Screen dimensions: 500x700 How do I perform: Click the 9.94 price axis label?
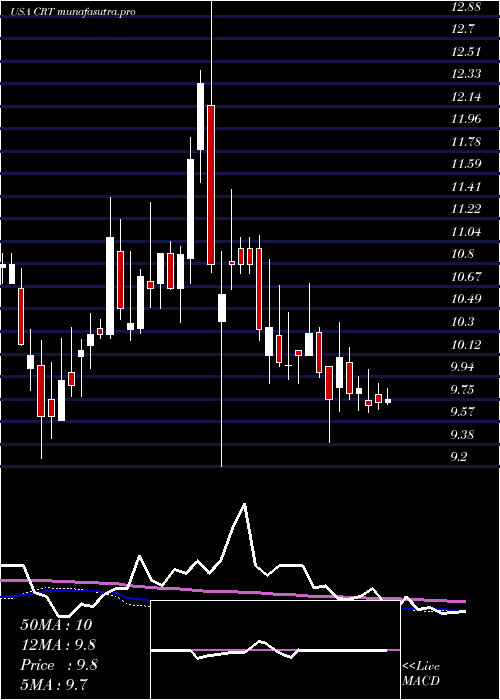pos(463,367)
